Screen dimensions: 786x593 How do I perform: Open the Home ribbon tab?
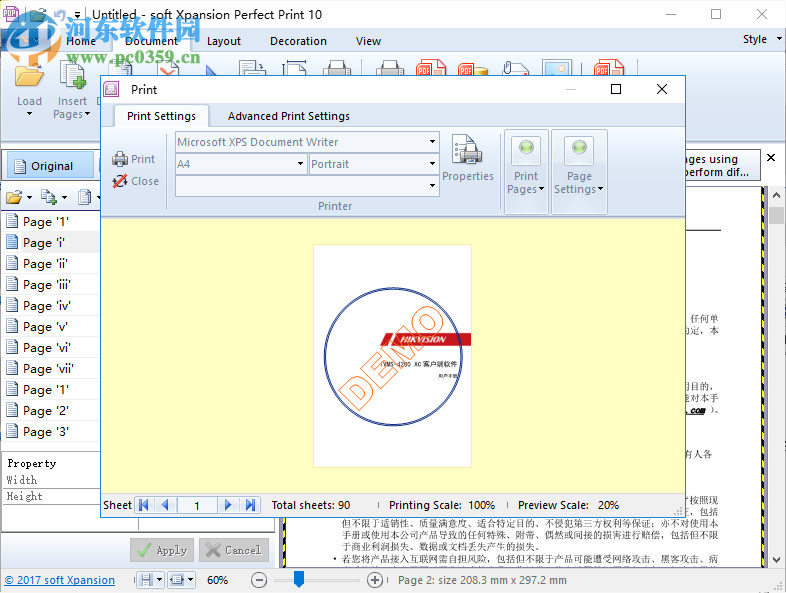click(81, 41)
